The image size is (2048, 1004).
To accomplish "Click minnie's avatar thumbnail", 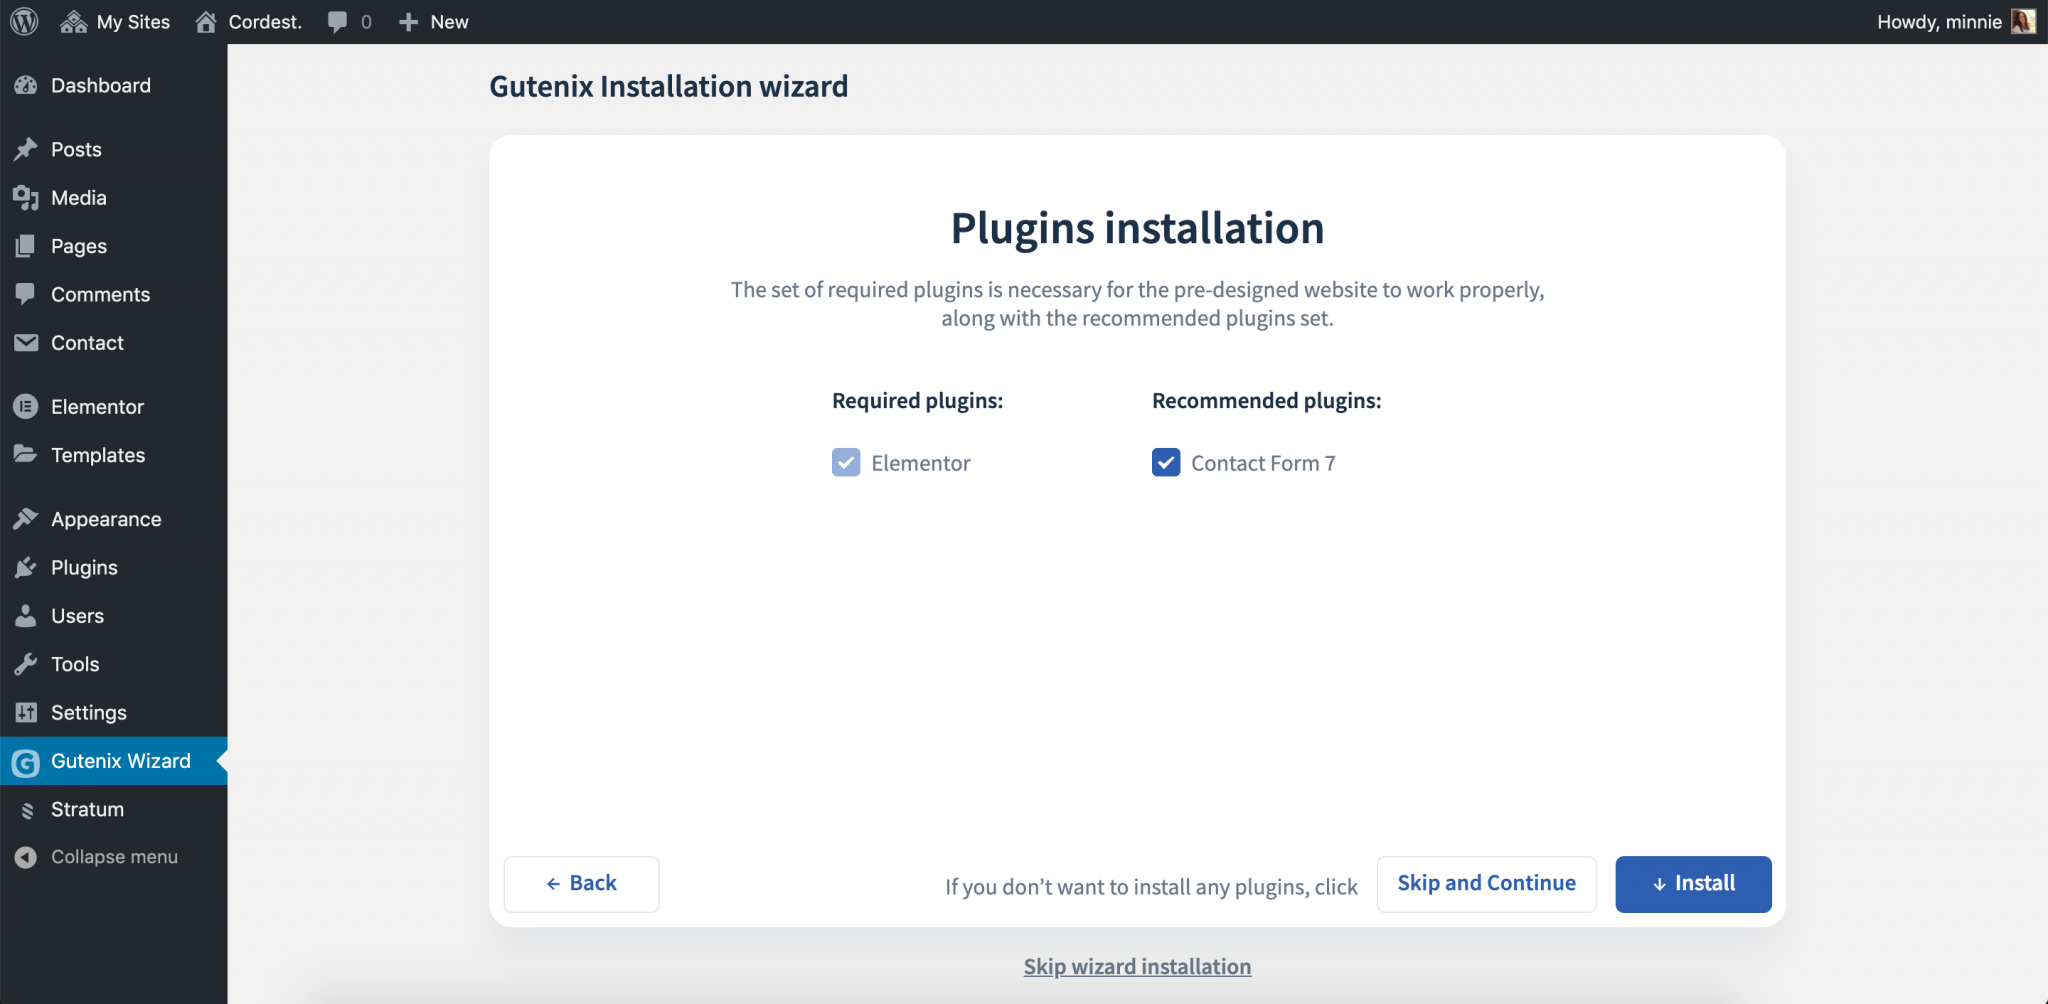I will (2023, 21).
